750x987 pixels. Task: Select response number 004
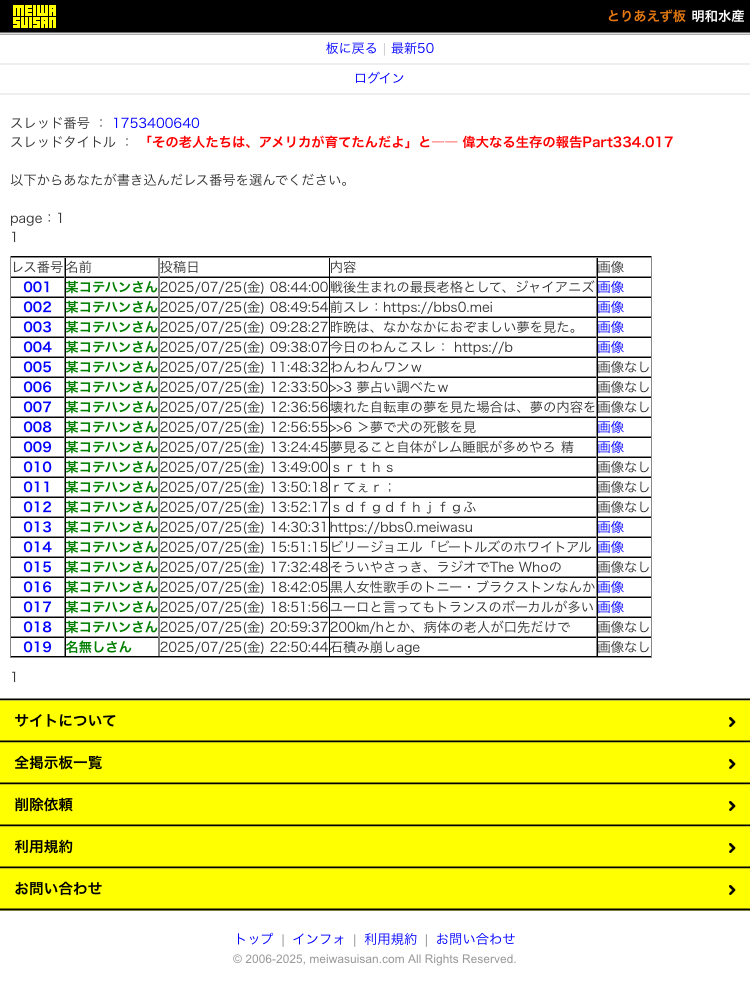pyautogui.click(x=37, y=347)
